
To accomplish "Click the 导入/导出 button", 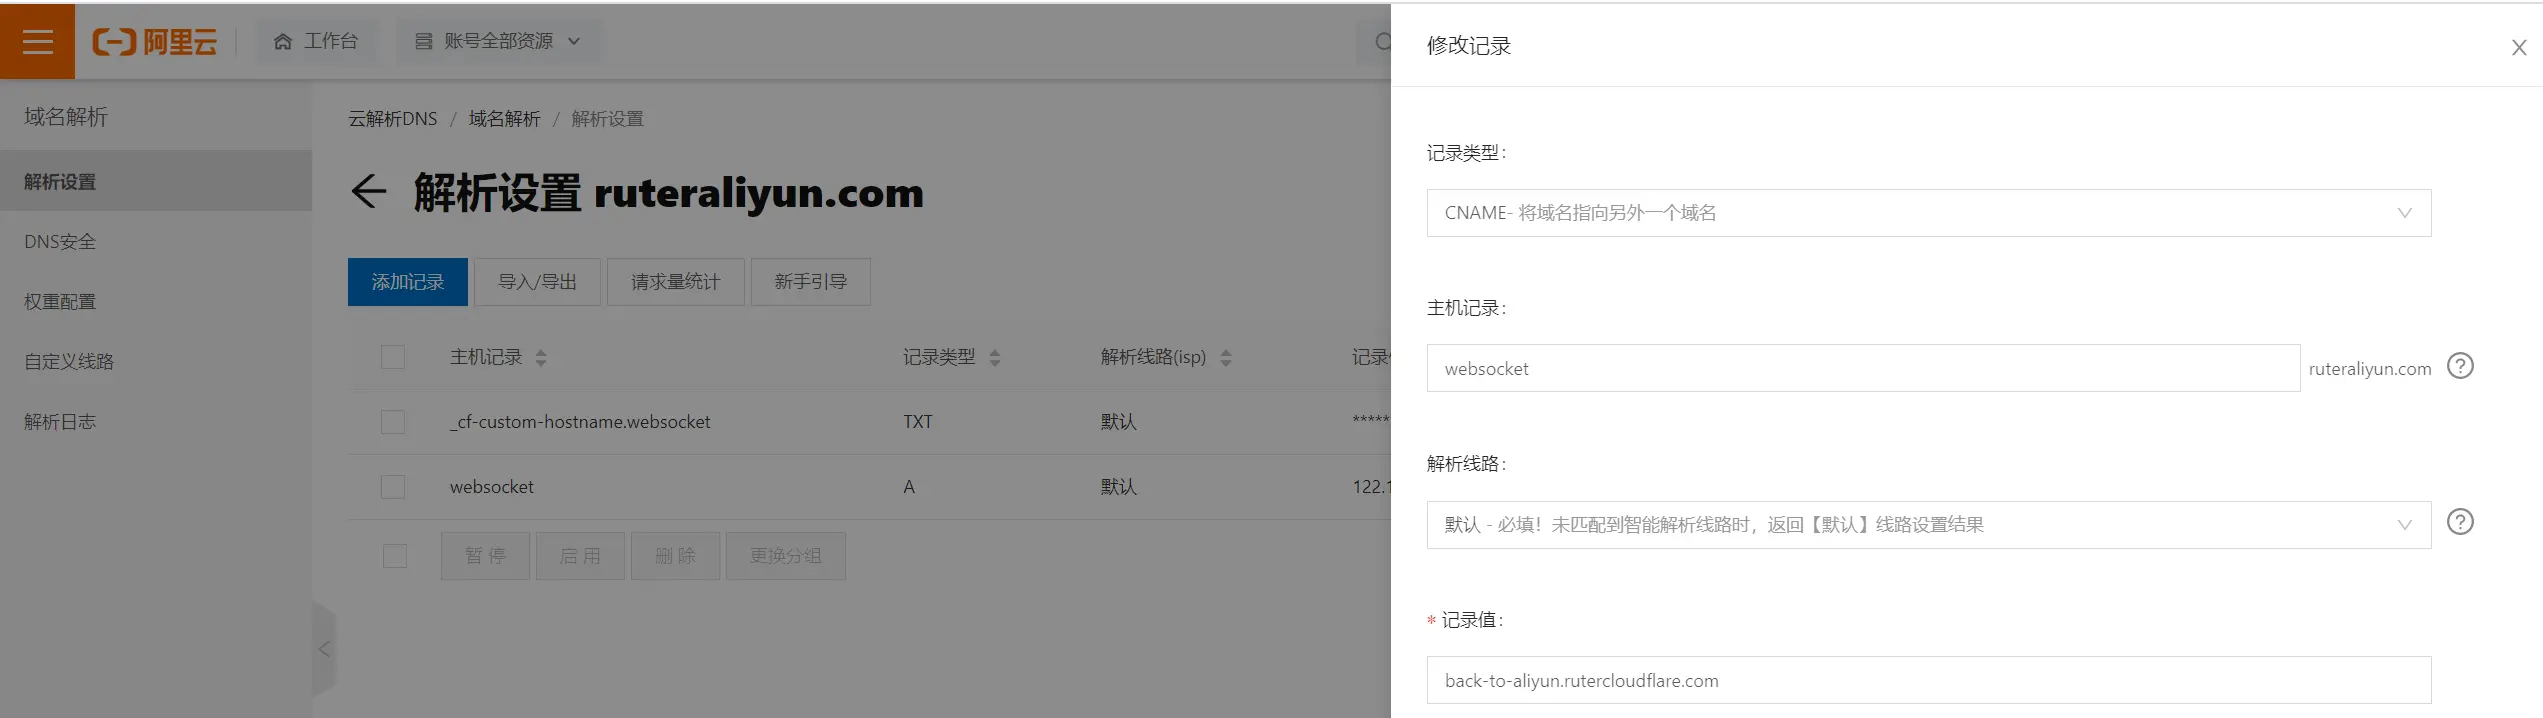I will point(537,282).
